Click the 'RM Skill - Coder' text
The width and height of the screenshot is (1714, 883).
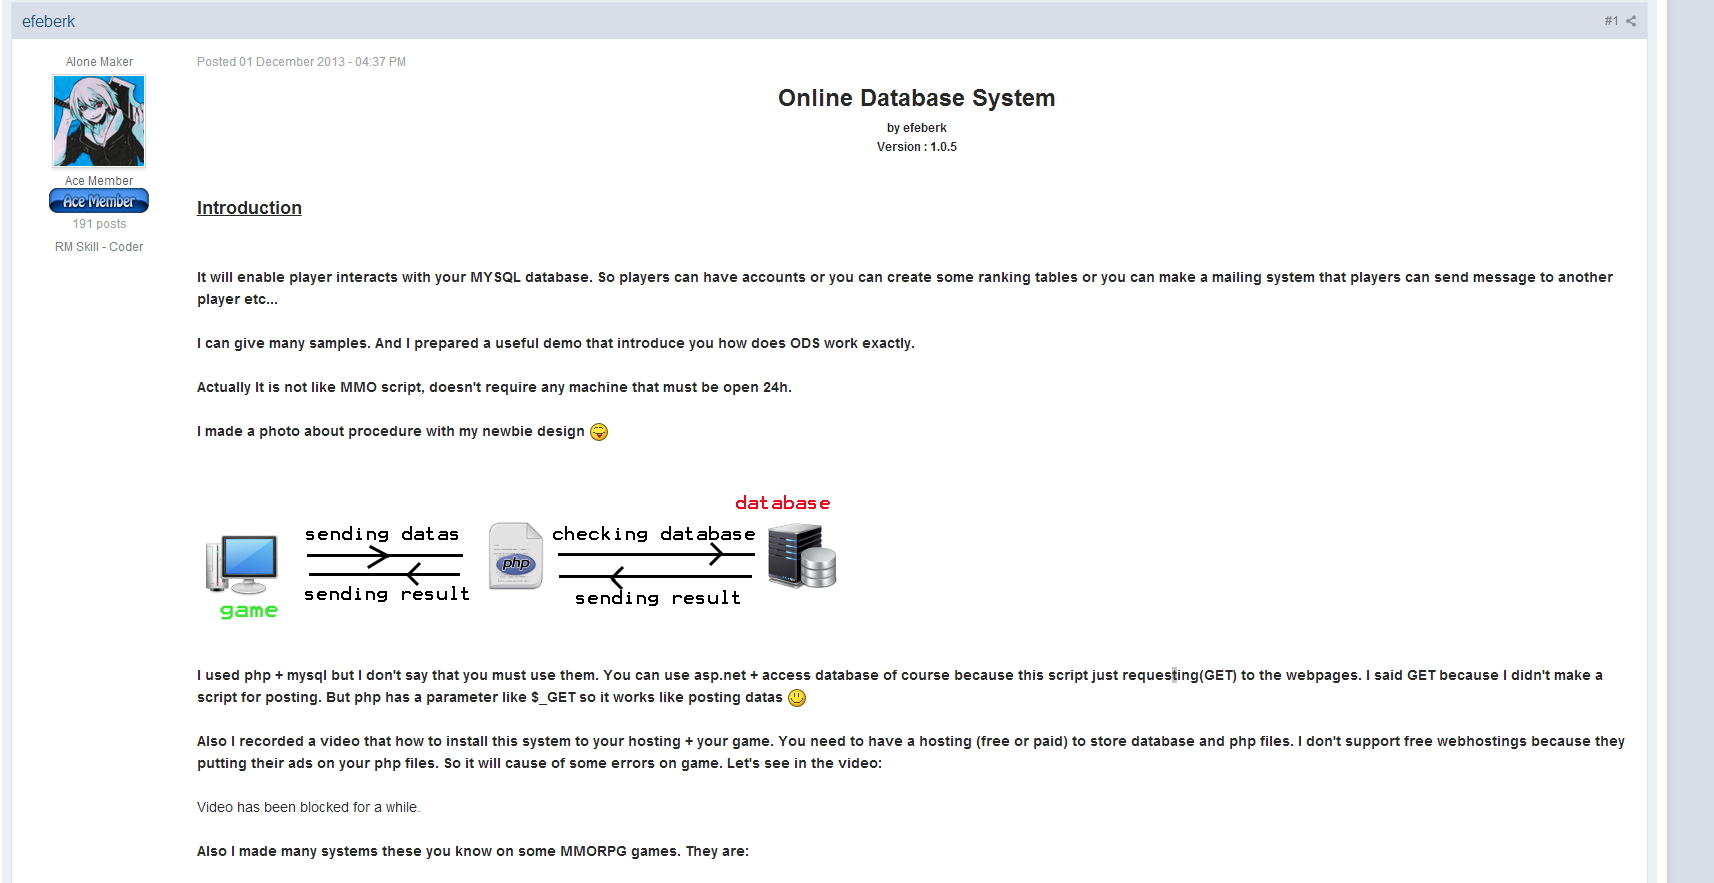pos(99,247)
